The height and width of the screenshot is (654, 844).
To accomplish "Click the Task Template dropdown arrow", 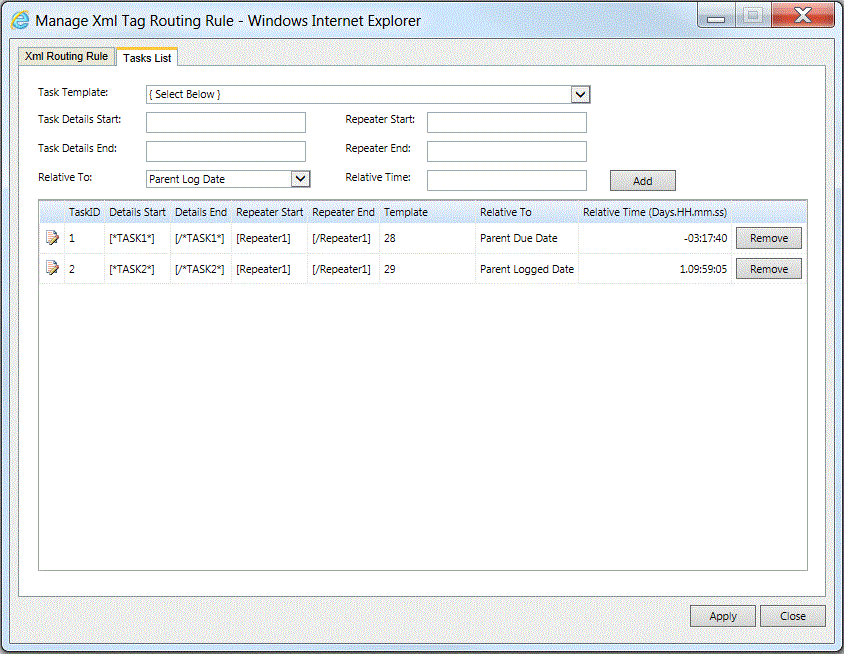I will click(x=580, y=94).
